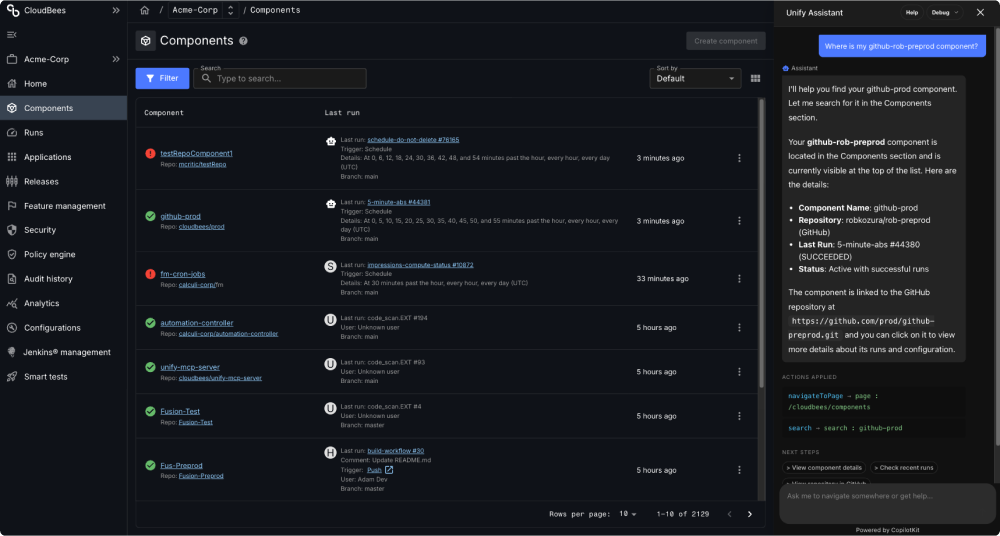Open the github-prod component link

[x=180, y=216]
